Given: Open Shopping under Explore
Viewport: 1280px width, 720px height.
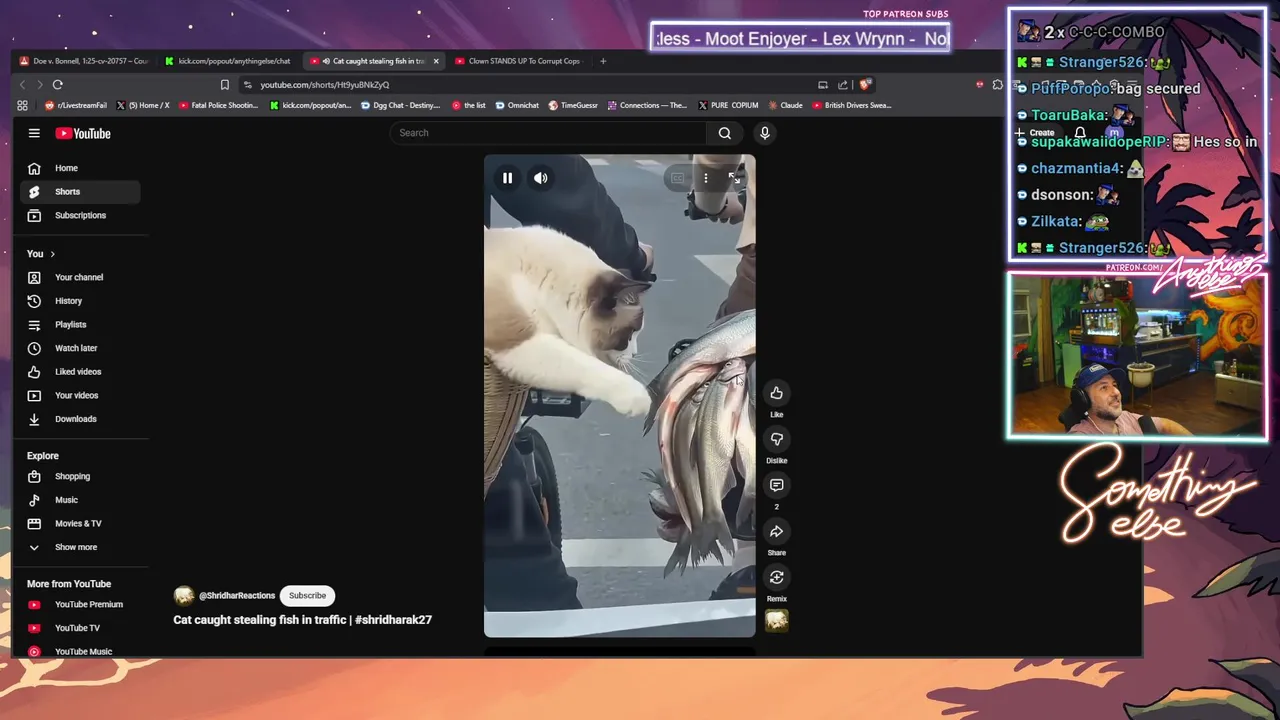Looking at the screenshot, I should (x=80, y=476).
